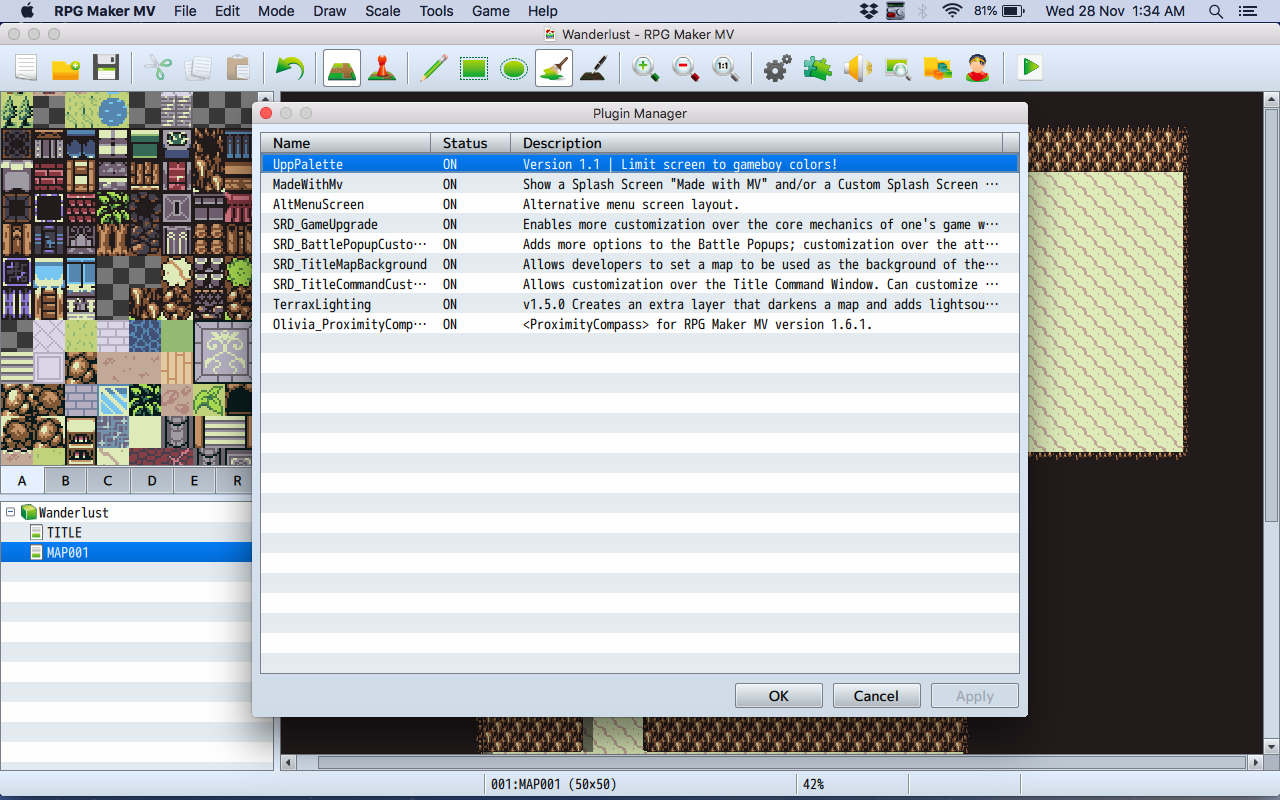Open the Tools menu
1280x800 pixels.
[436, 11]
